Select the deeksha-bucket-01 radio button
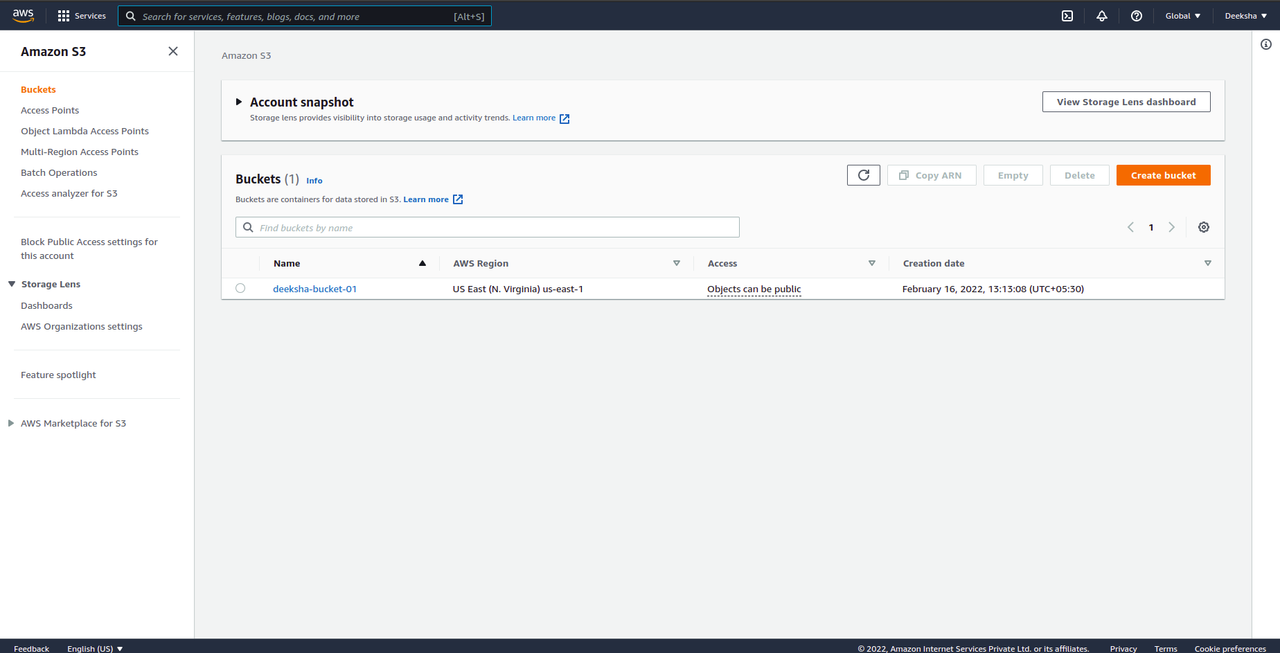The height and width of the screenshot is (653, 1280). coord(240,288)
